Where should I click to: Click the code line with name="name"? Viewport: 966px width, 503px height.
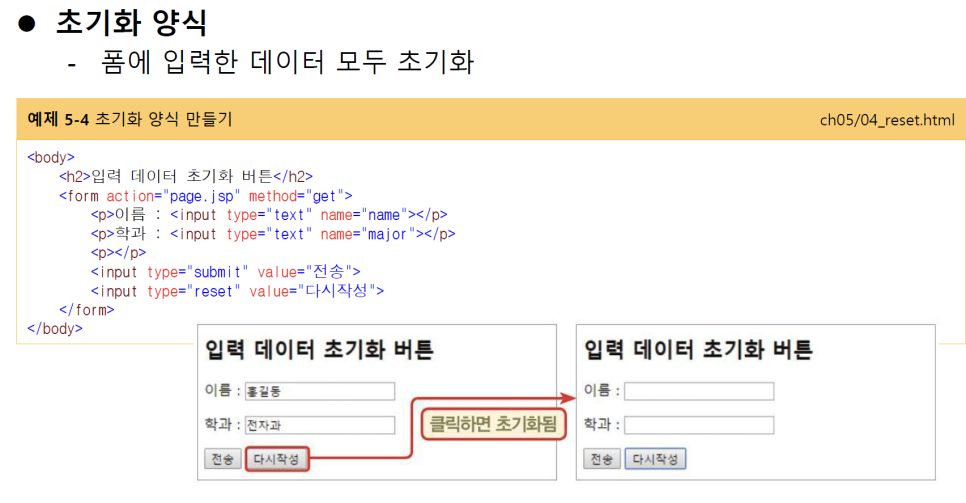coord(269,215)
